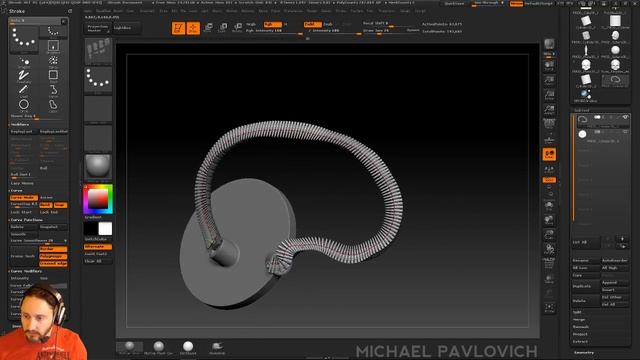
Task: Select the Rotate transform icon in top shelf
Action: (x=238, y=28)
